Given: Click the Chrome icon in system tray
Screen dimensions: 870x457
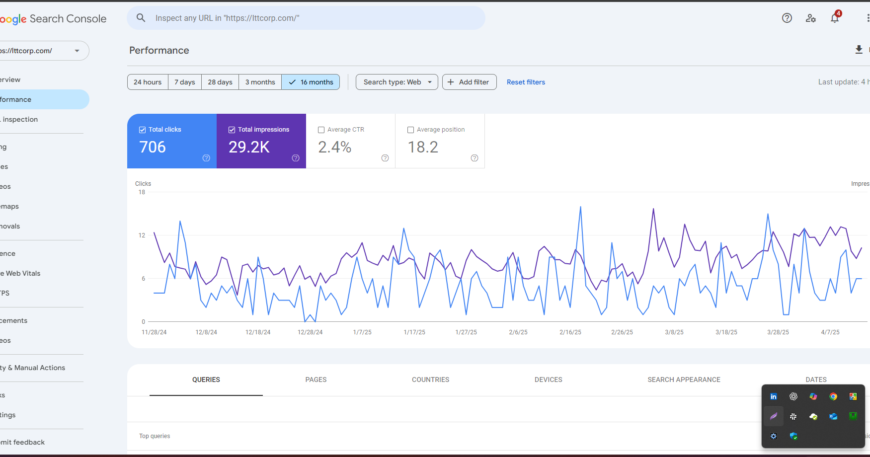Looking at the screenshot, I should [833, 397].
